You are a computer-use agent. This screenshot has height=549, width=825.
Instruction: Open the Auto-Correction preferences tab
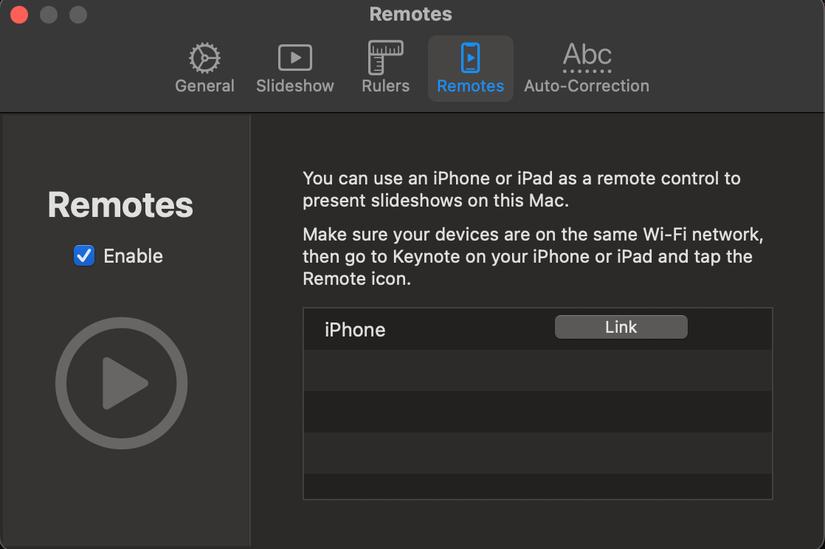click(587, 68)
